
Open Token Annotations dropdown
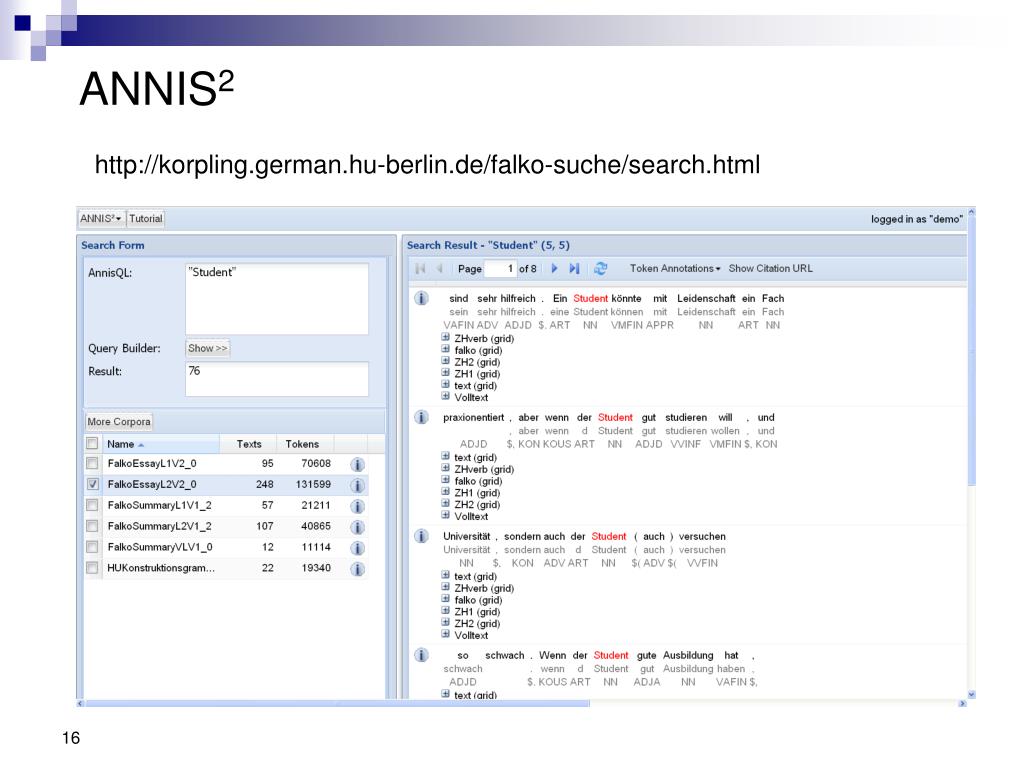[675, 268]
